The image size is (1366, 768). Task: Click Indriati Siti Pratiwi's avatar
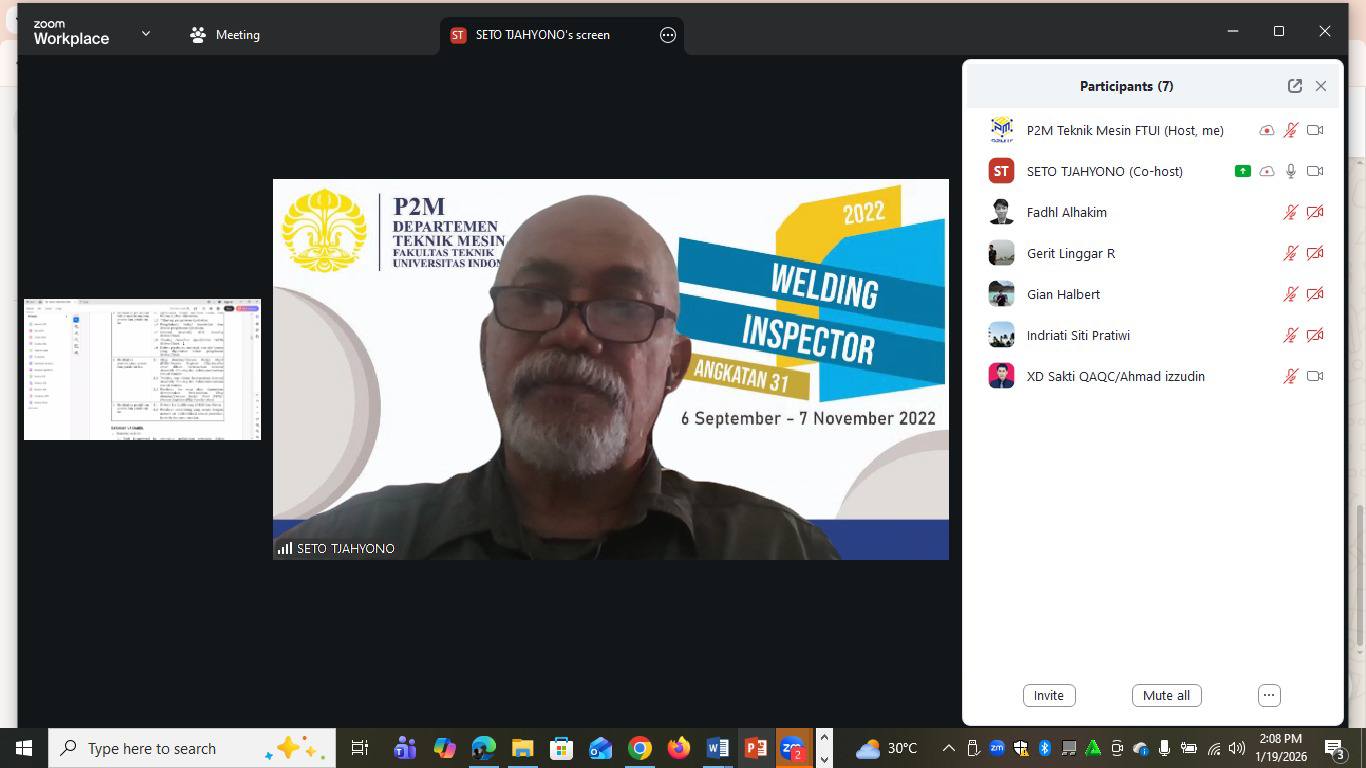click(x=1001, y=335)
